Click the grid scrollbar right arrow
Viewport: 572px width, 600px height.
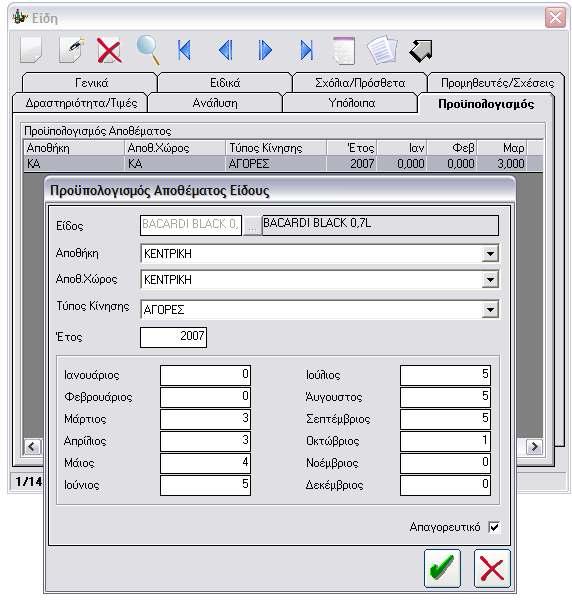coord(534,447)
